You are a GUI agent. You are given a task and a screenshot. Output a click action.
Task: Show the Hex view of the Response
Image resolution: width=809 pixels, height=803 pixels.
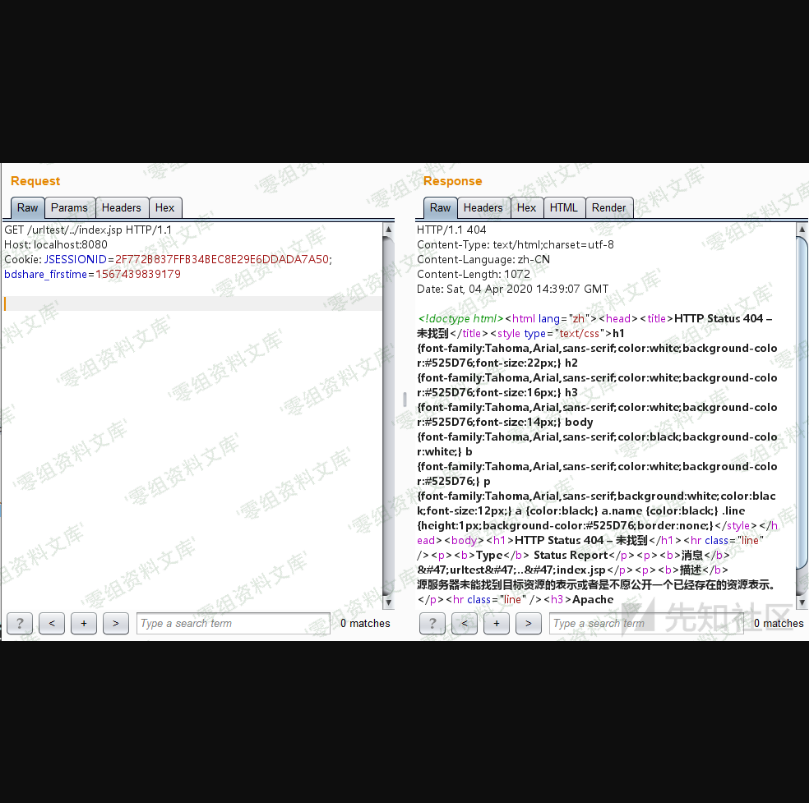(x=527, y=208)
